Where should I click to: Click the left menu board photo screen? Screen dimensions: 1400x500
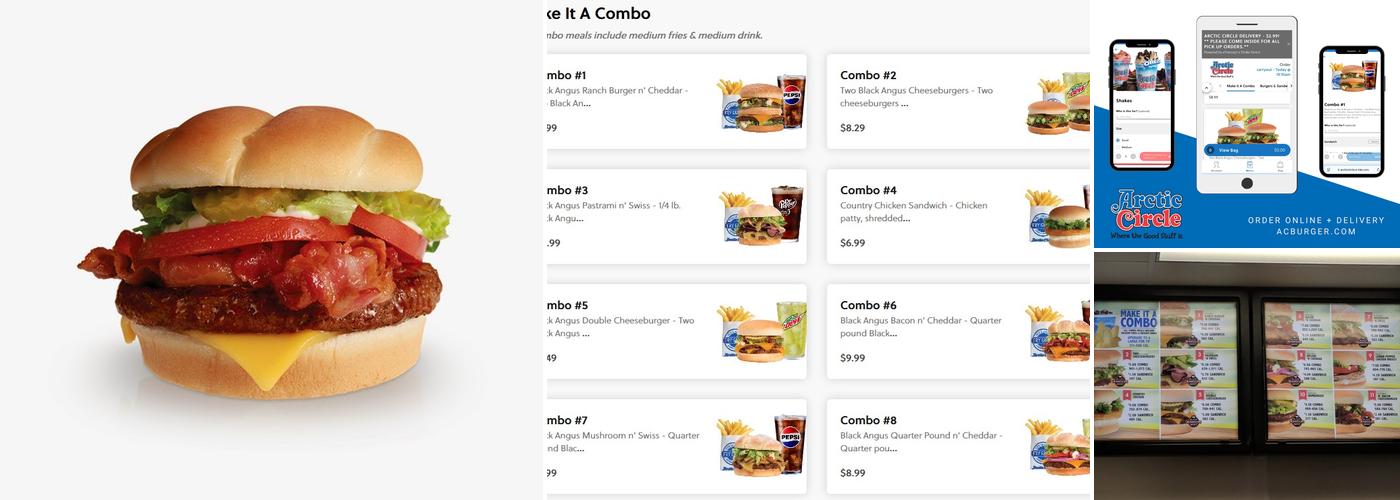[x=1166, y=370]
